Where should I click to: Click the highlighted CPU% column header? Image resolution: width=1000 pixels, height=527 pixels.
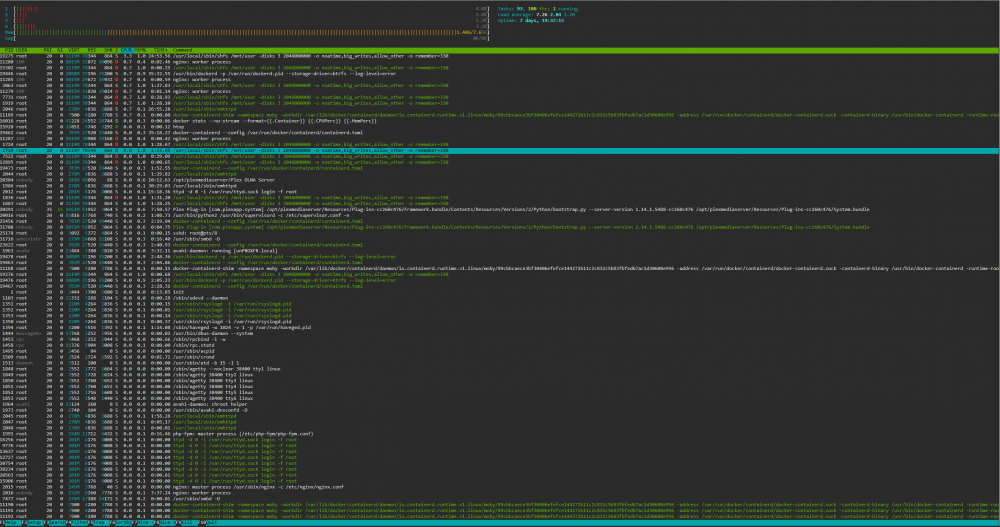click(x=126, y=50)
